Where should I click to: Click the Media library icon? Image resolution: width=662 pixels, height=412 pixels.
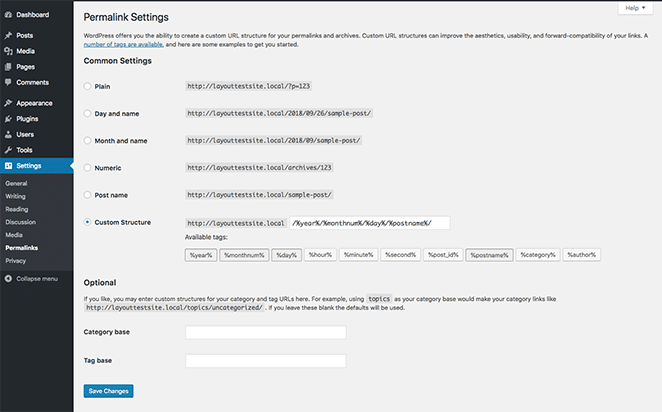coord(8,50)
